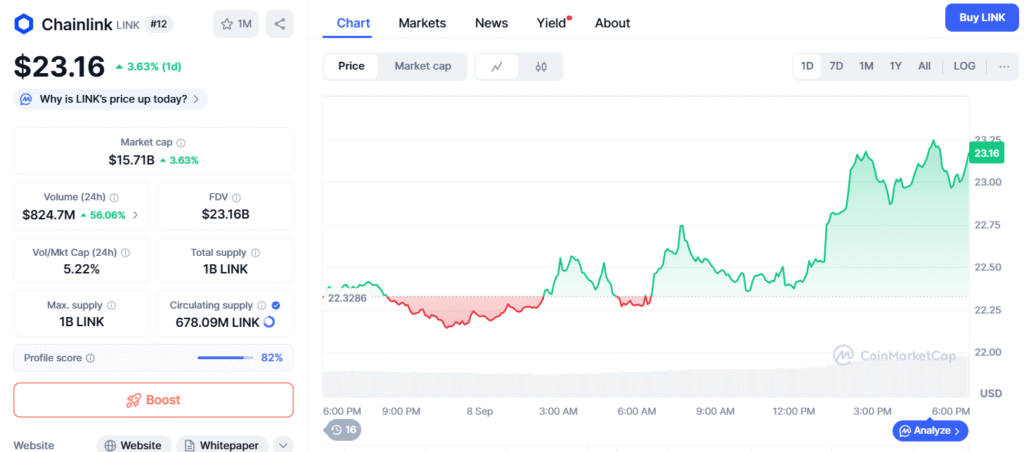Click the Chainlink hexagon logo
The image size is (1024, 452).
point(24,24)
